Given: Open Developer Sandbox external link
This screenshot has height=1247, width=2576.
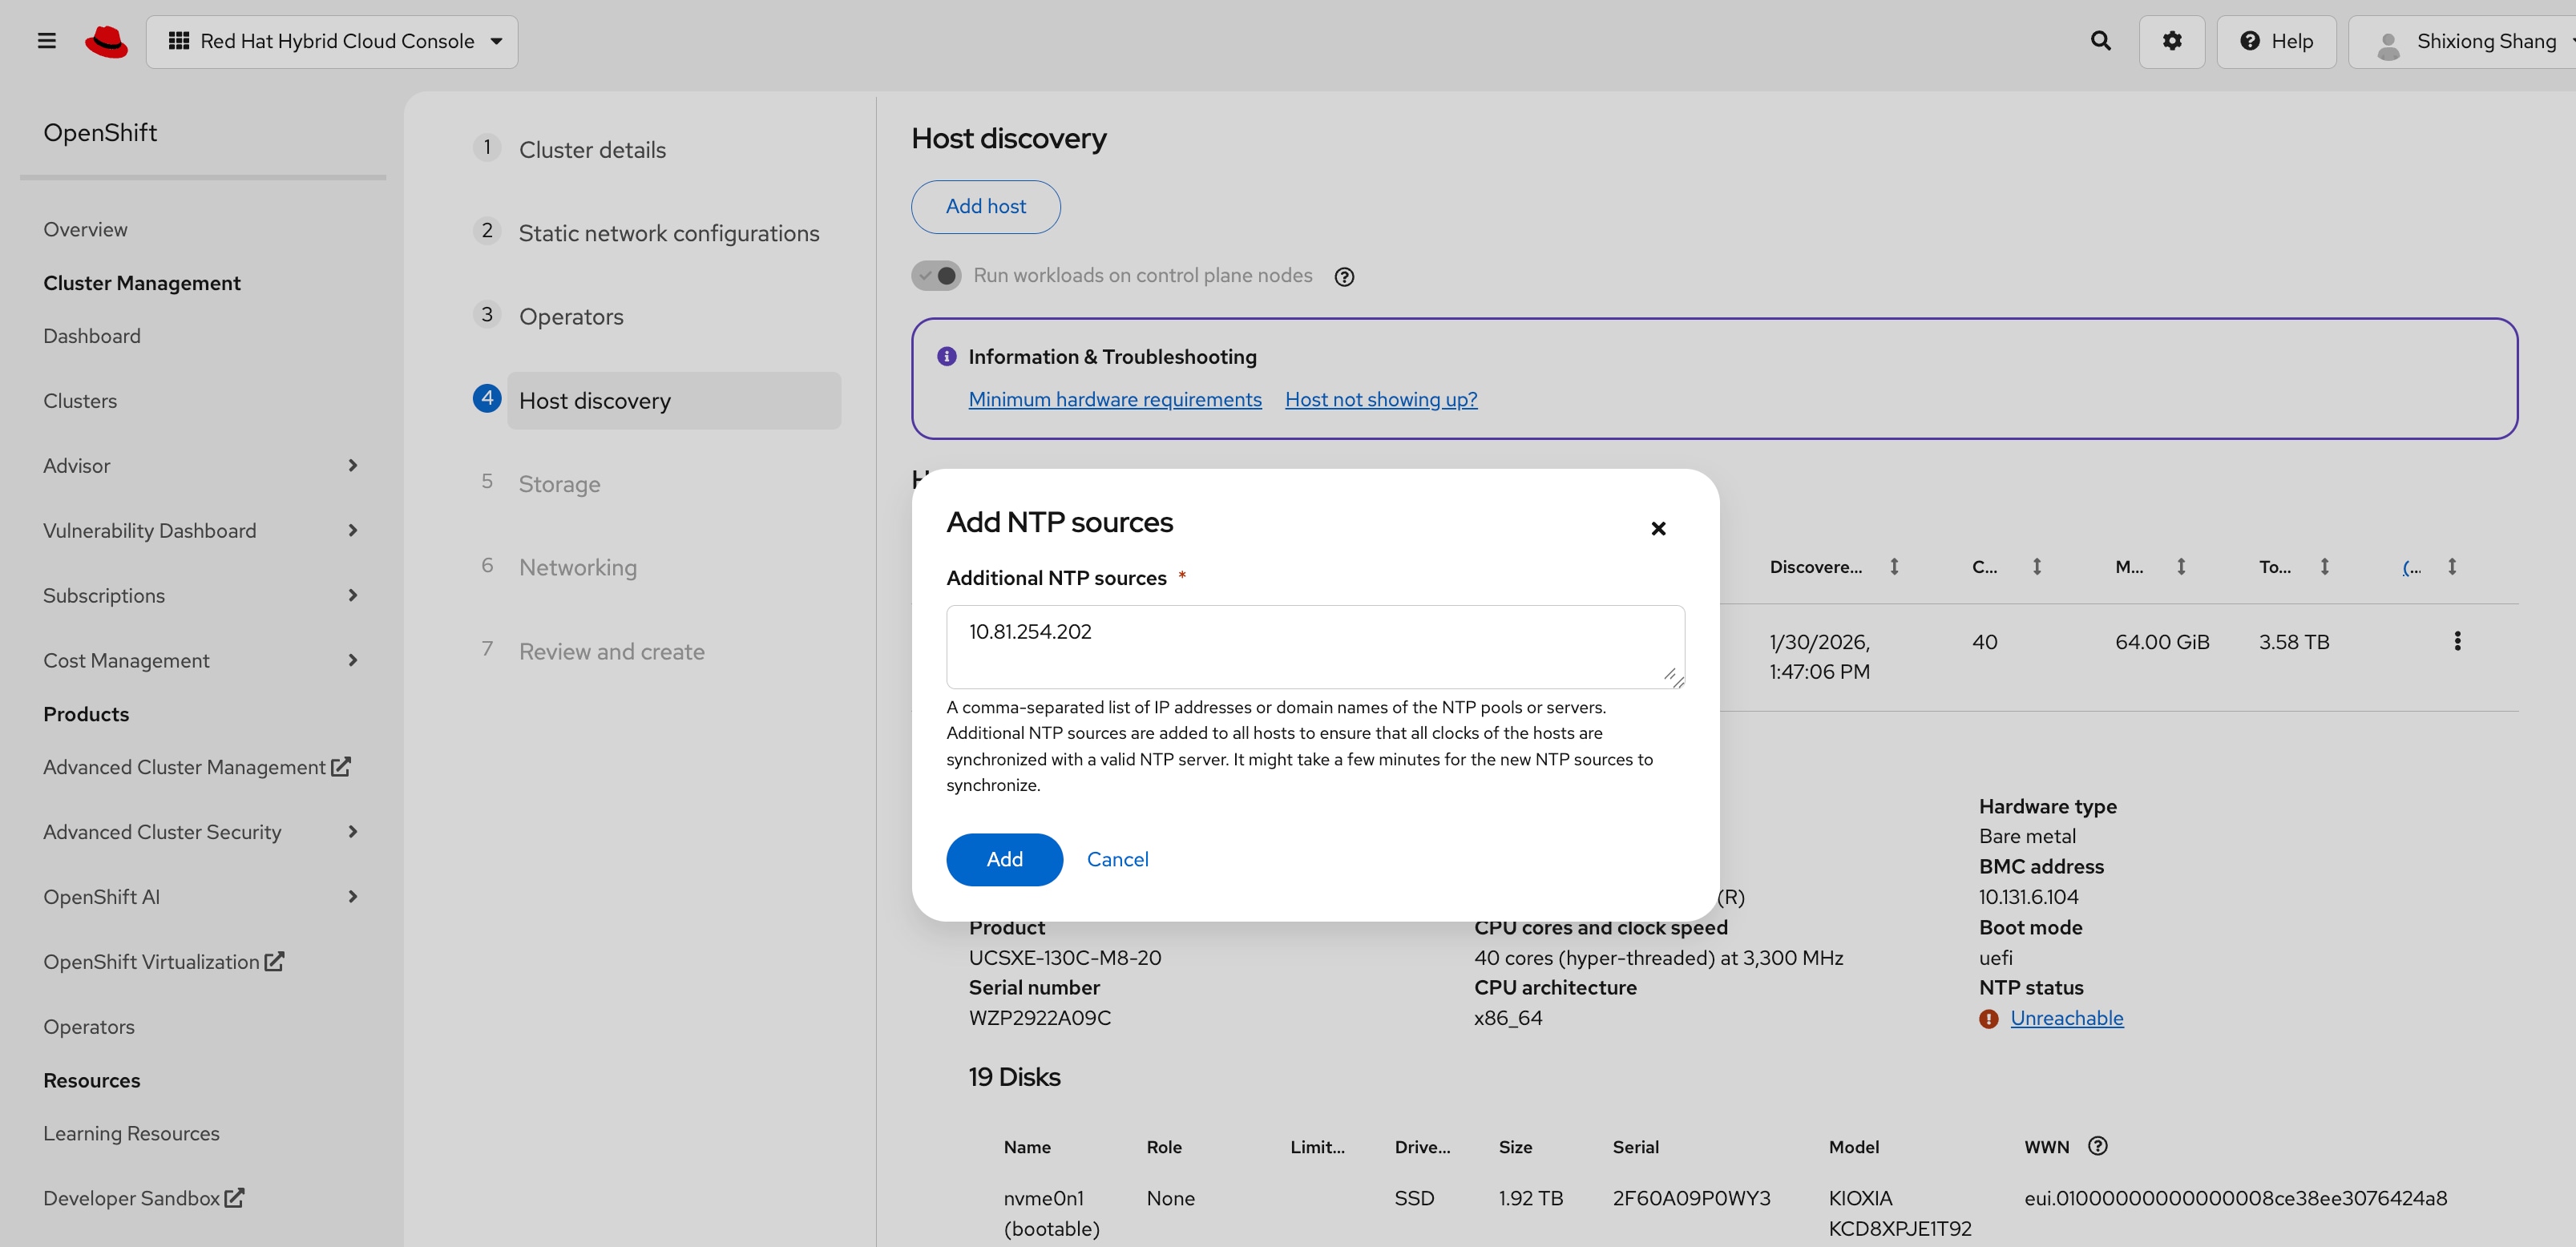Looking at the screenshot, I should click(x=143, y=1198).
